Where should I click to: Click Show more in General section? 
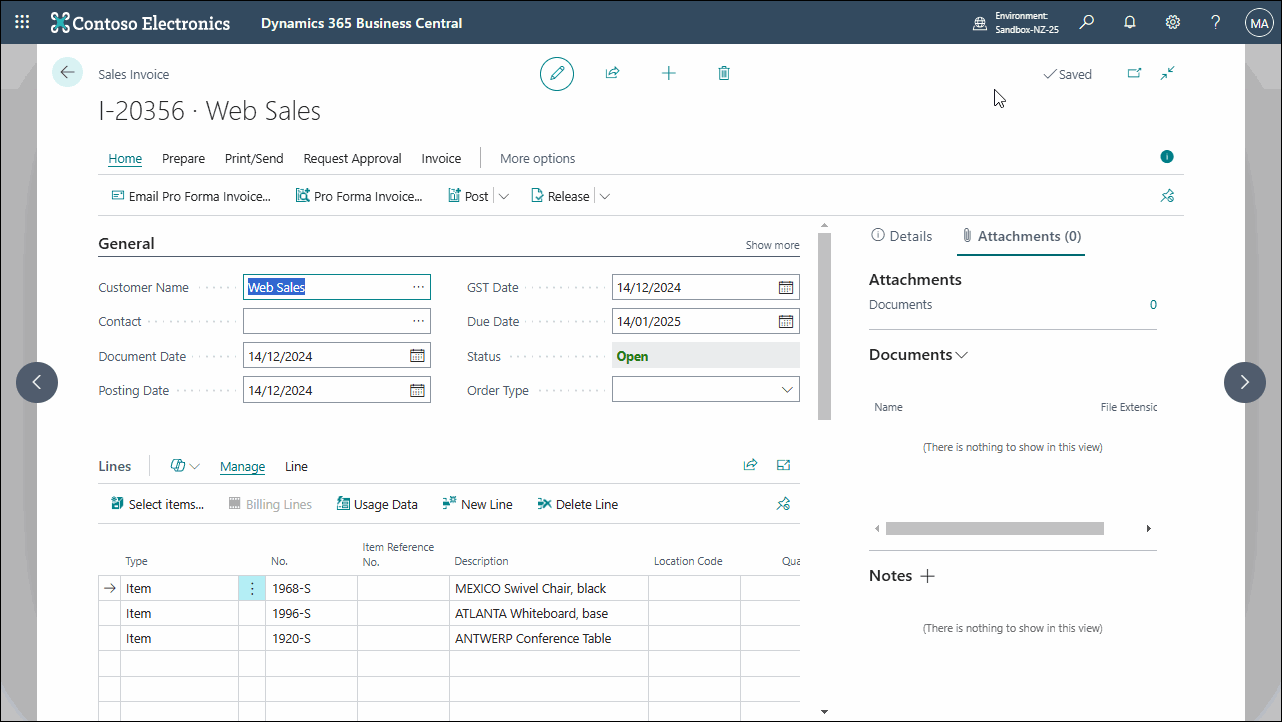[x=772, y=245]
